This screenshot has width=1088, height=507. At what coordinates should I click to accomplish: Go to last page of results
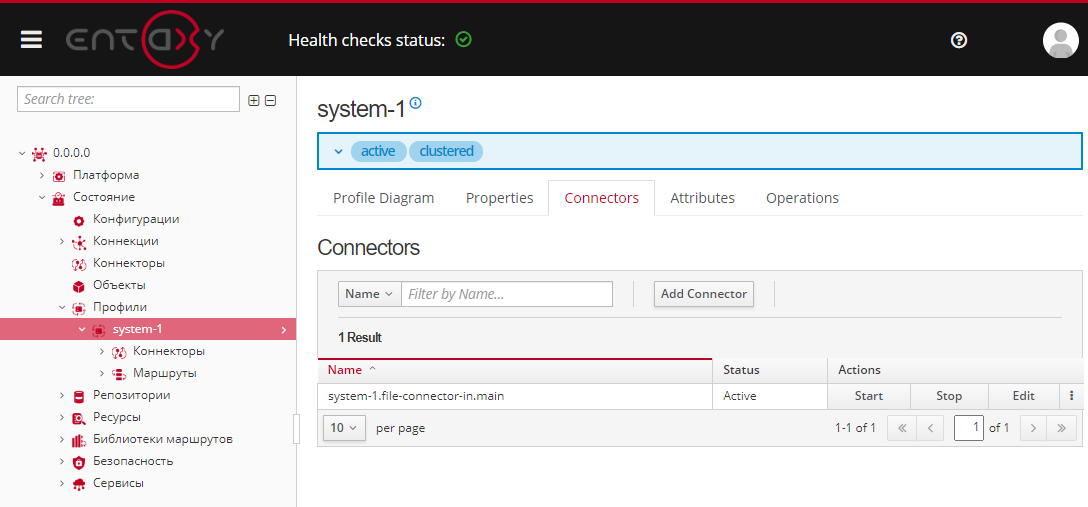[x=1062, y=428]
